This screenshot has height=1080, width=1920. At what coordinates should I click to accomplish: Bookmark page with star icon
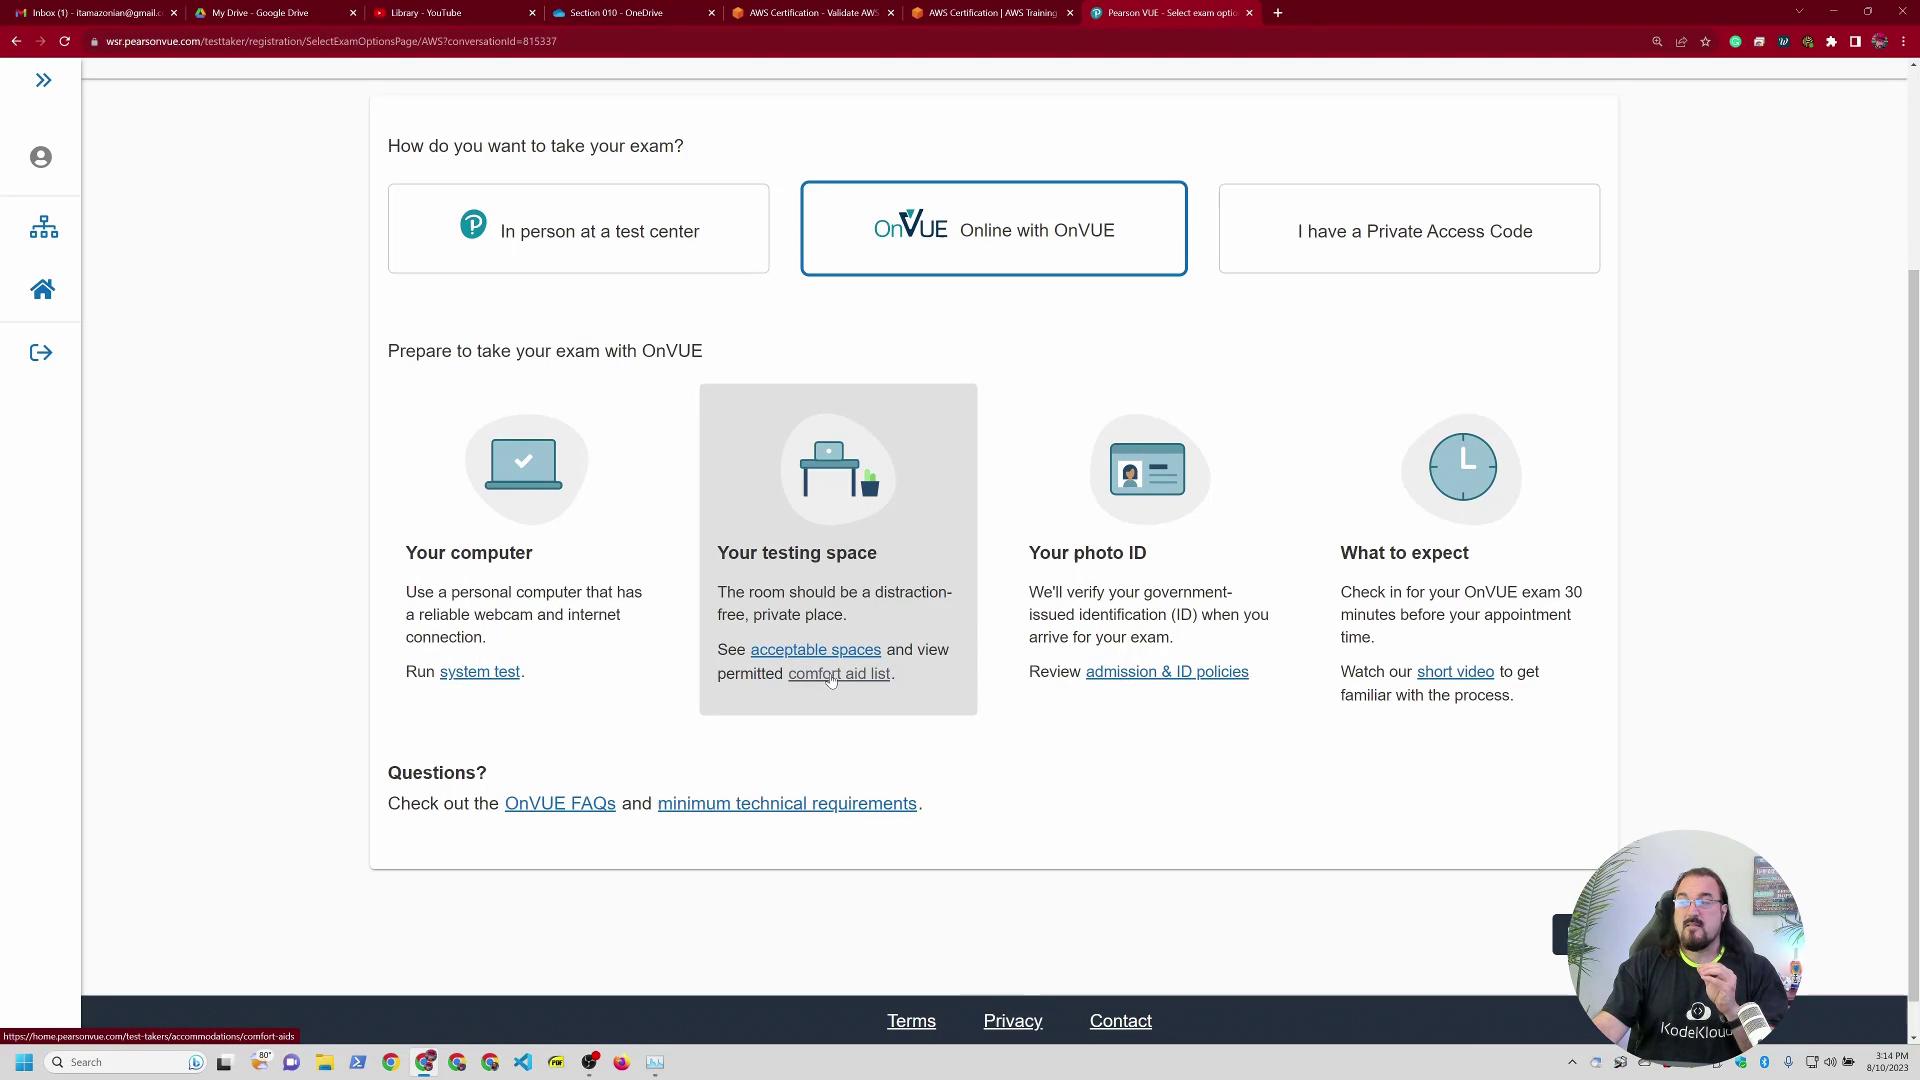tap(1705, 41)
